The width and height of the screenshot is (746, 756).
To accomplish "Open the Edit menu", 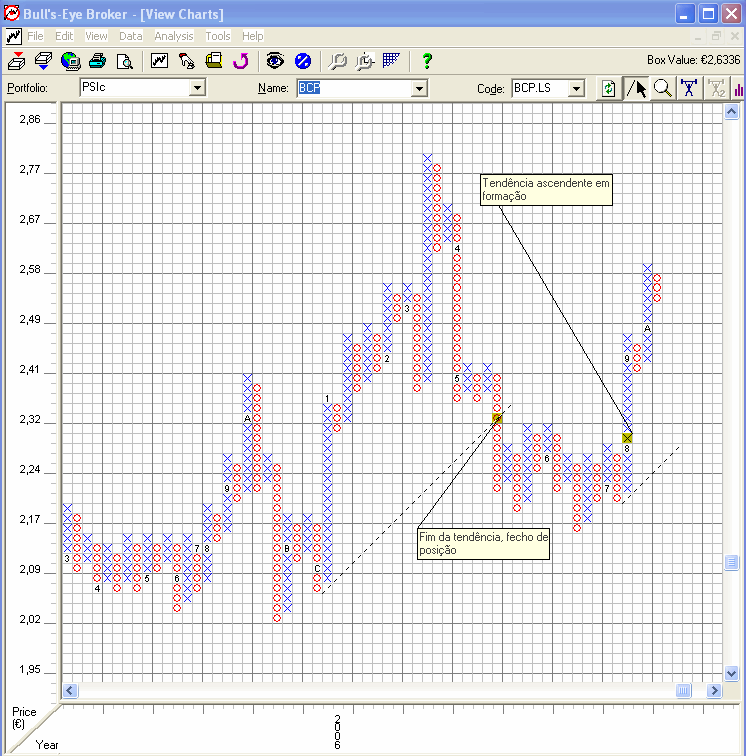I will [x=64, y=36].
